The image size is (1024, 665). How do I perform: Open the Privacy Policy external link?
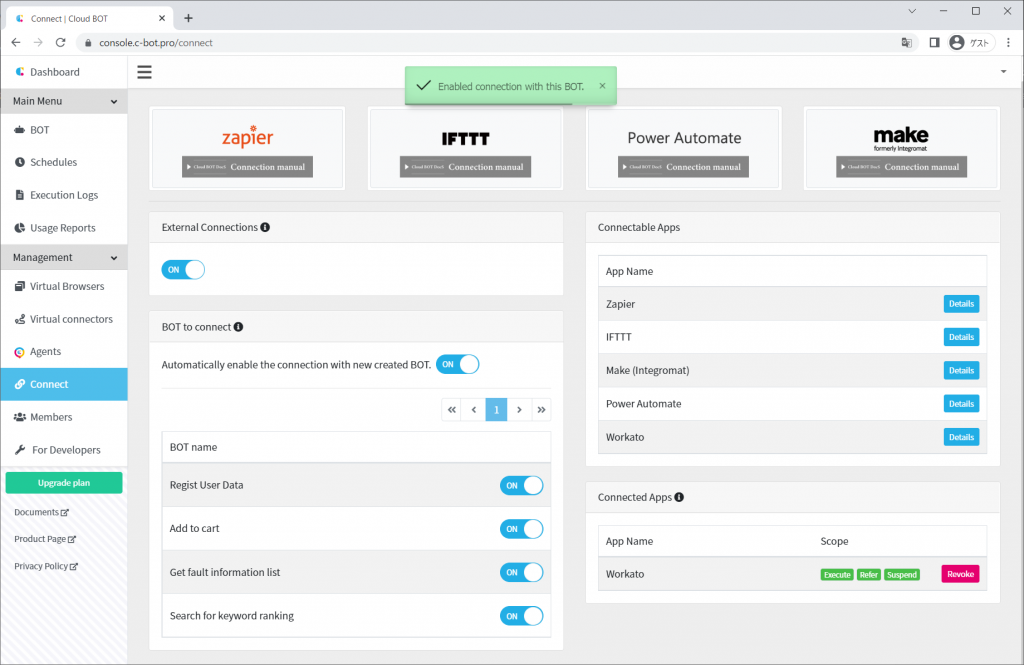tap(46, 566)
